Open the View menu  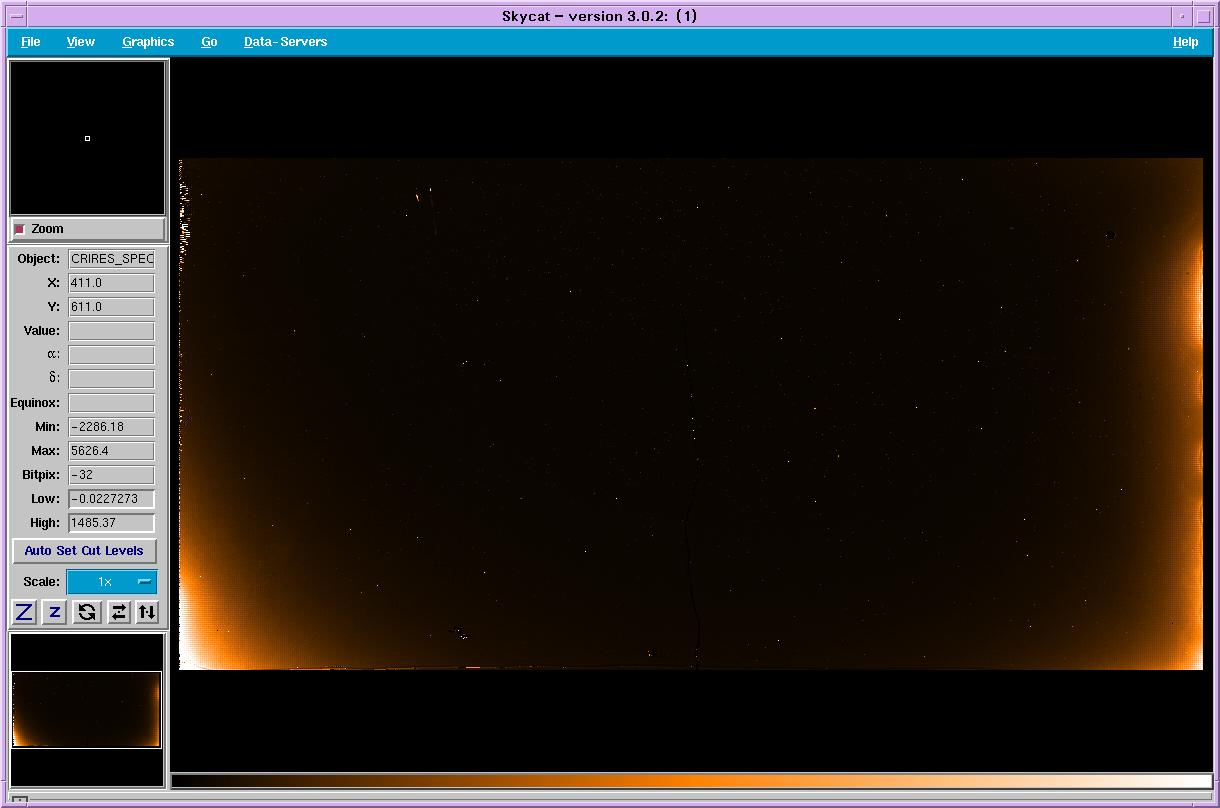pyautogui.click(x=81, y=42)
